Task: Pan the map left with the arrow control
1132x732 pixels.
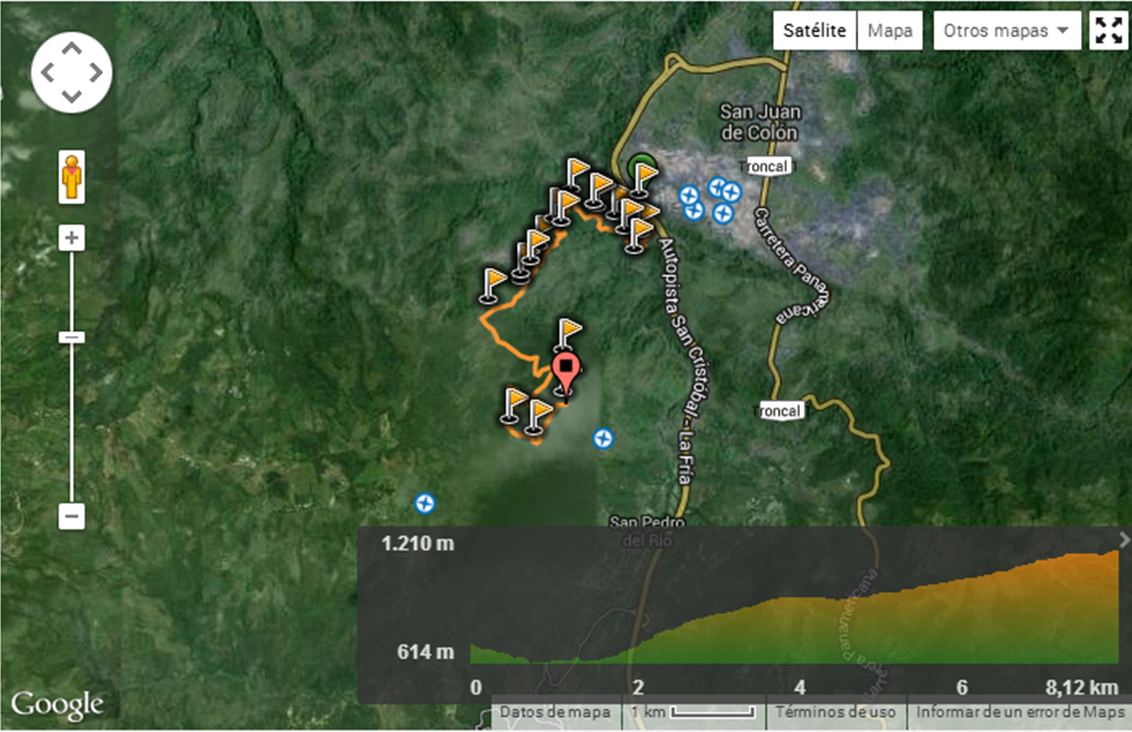Action: click(x=48, y=72)
